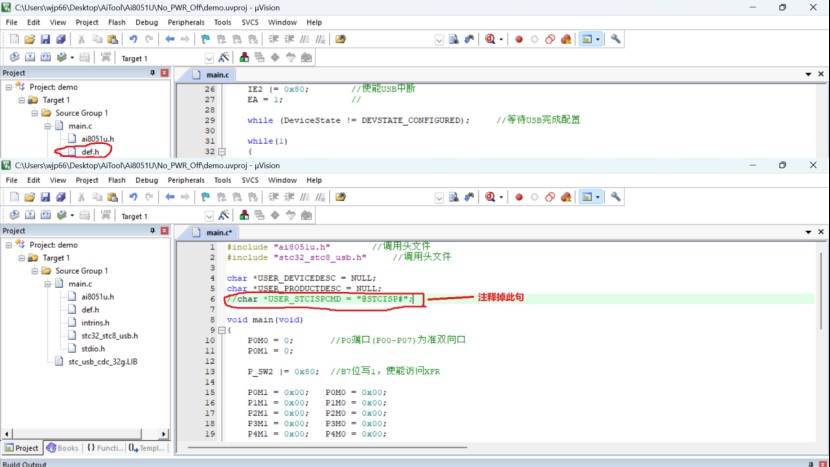Close Project panel in lower window
Image resolution: width=830 pixels, height=467 pixels.
pos(165,230)
